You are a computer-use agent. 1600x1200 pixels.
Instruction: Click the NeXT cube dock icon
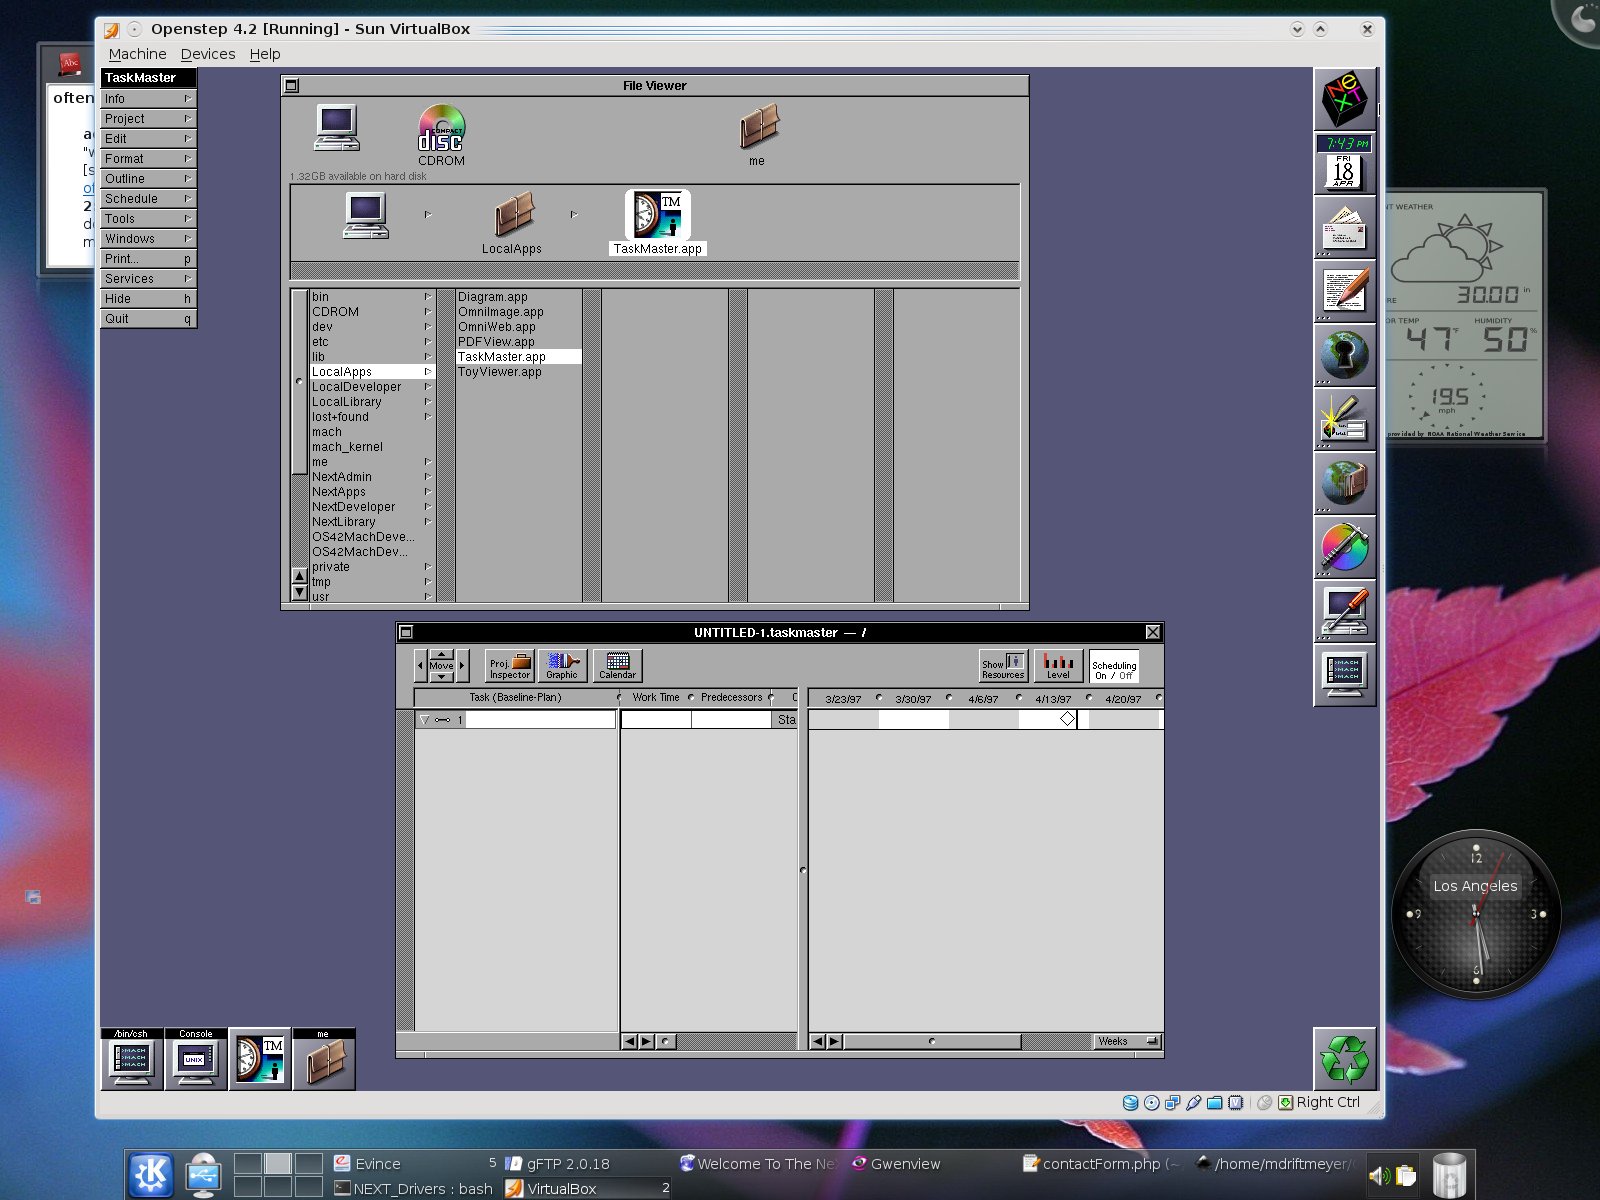pyautogui.click(x=1344, y=100)
